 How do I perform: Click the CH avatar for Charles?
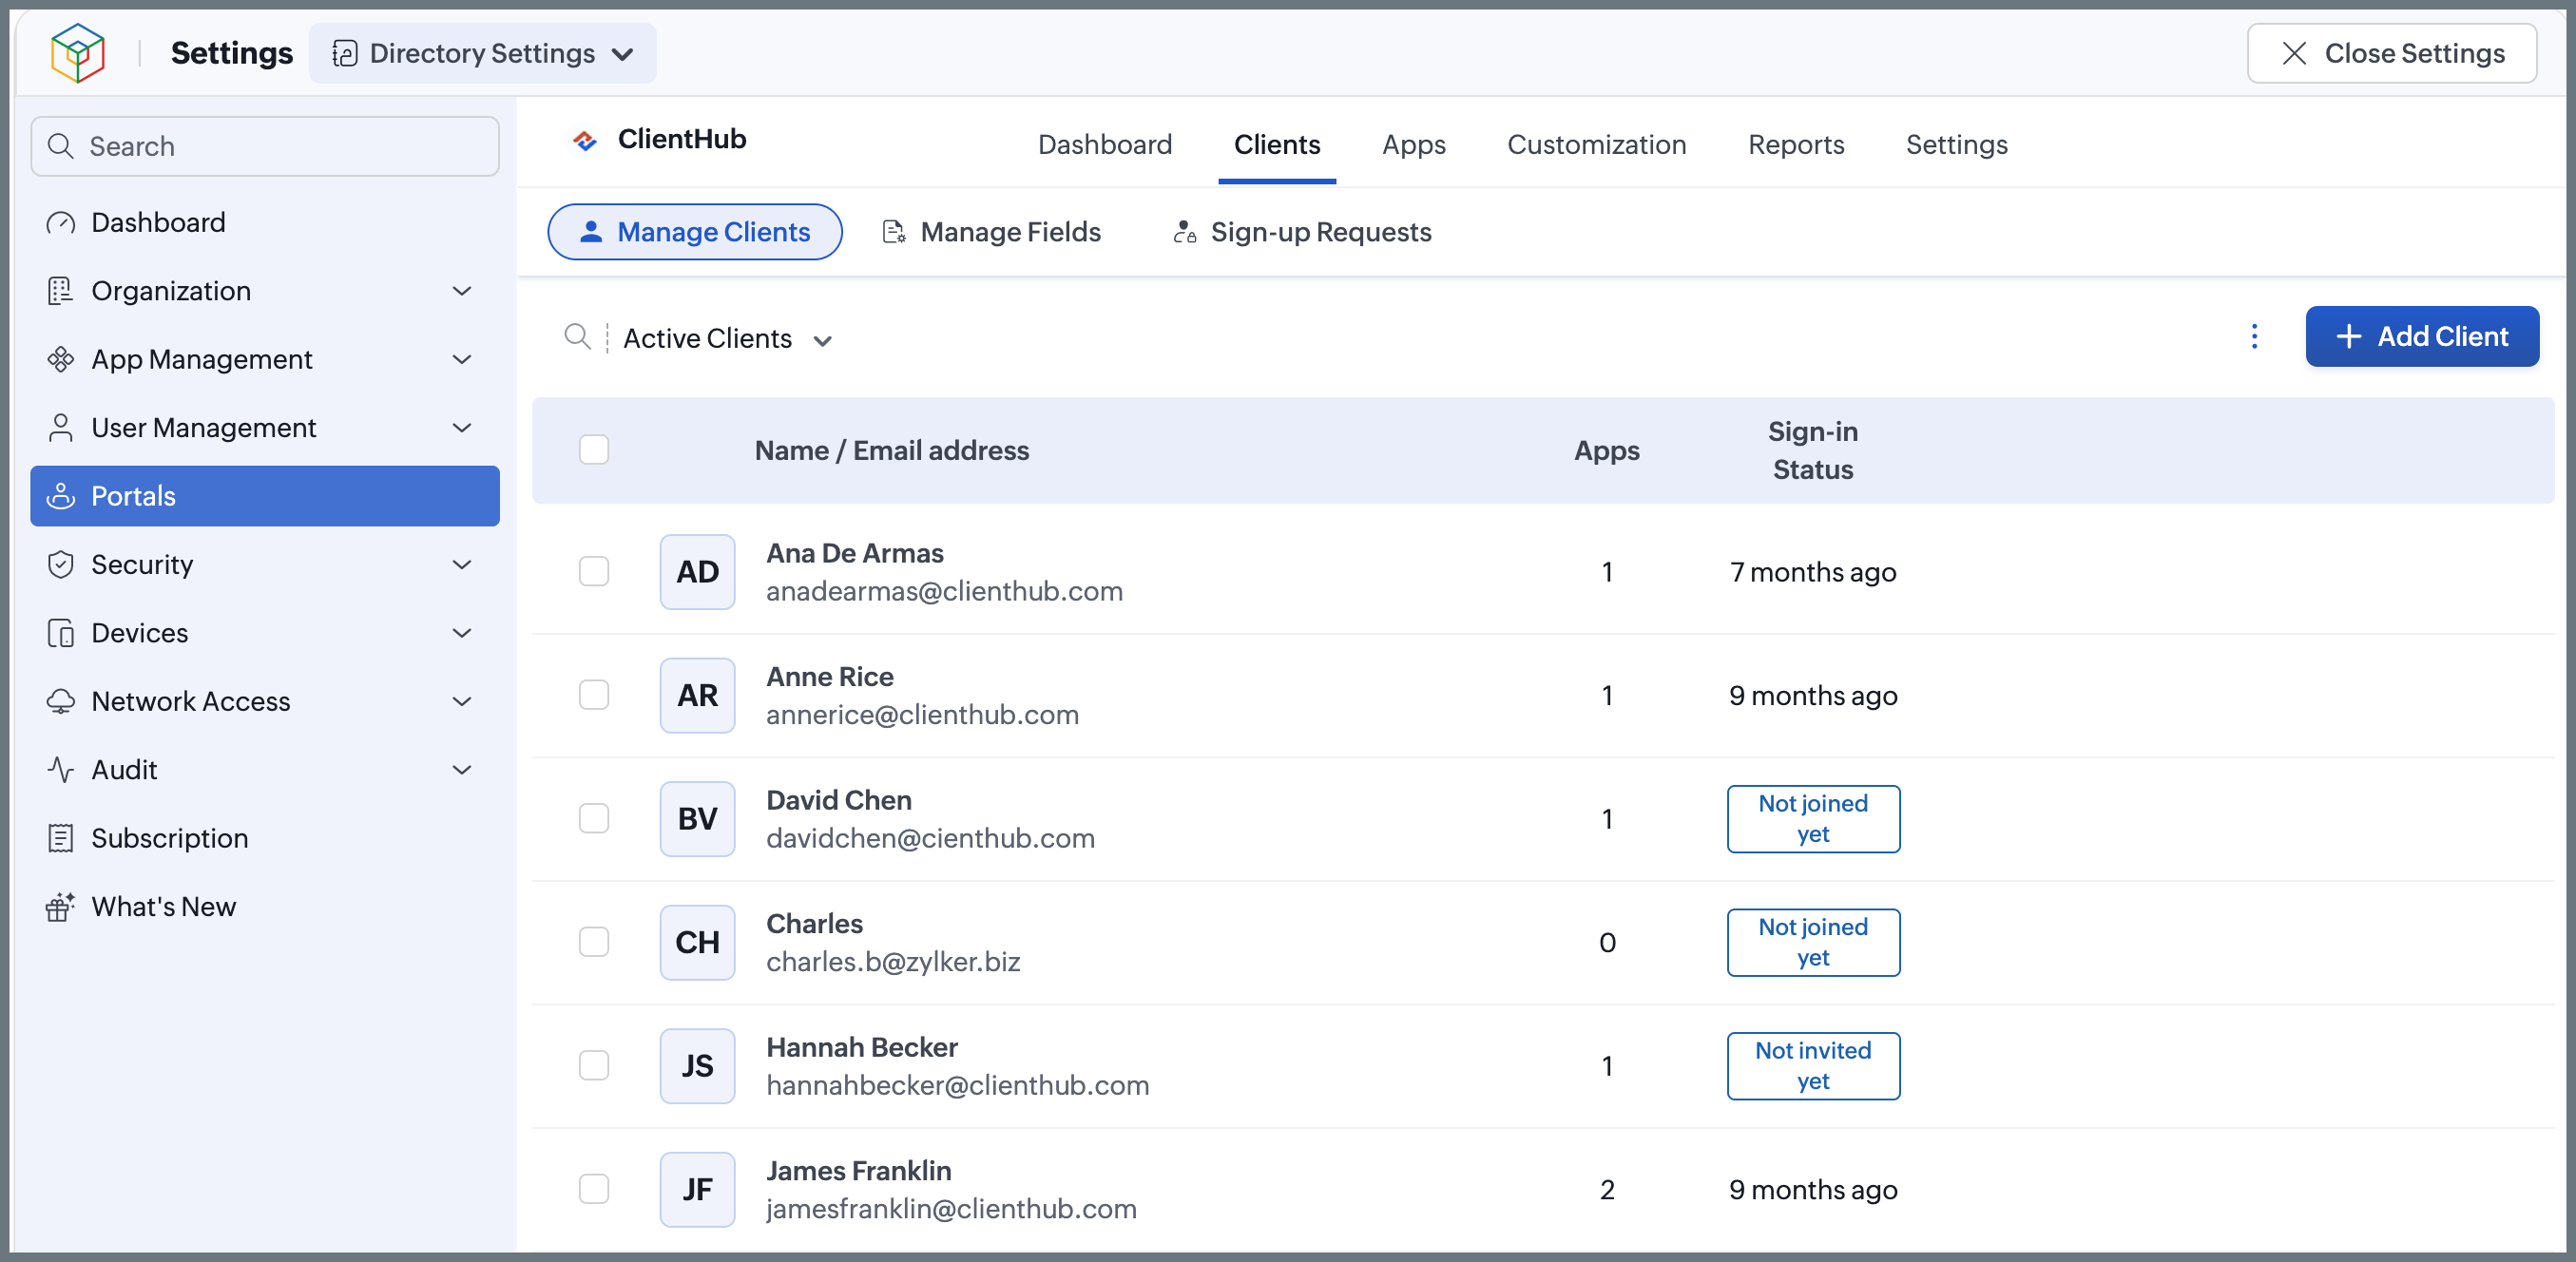click(697, 942)
